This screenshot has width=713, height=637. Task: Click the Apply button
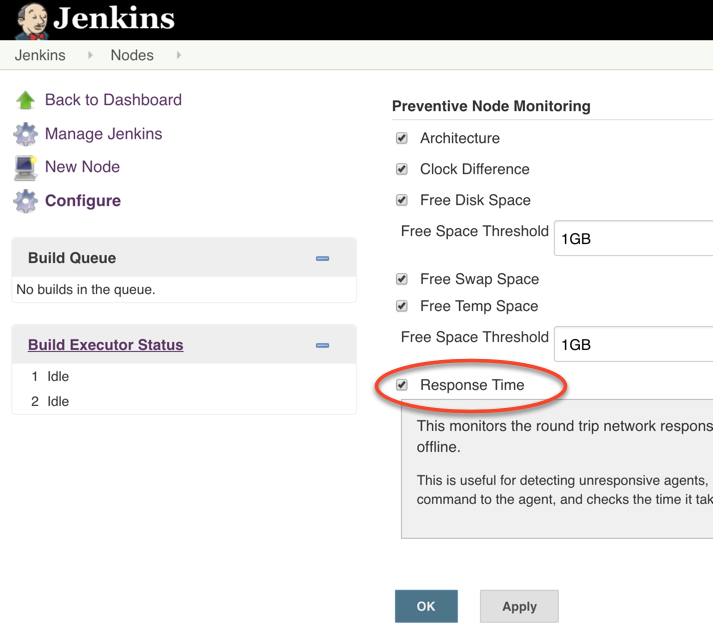519,606
